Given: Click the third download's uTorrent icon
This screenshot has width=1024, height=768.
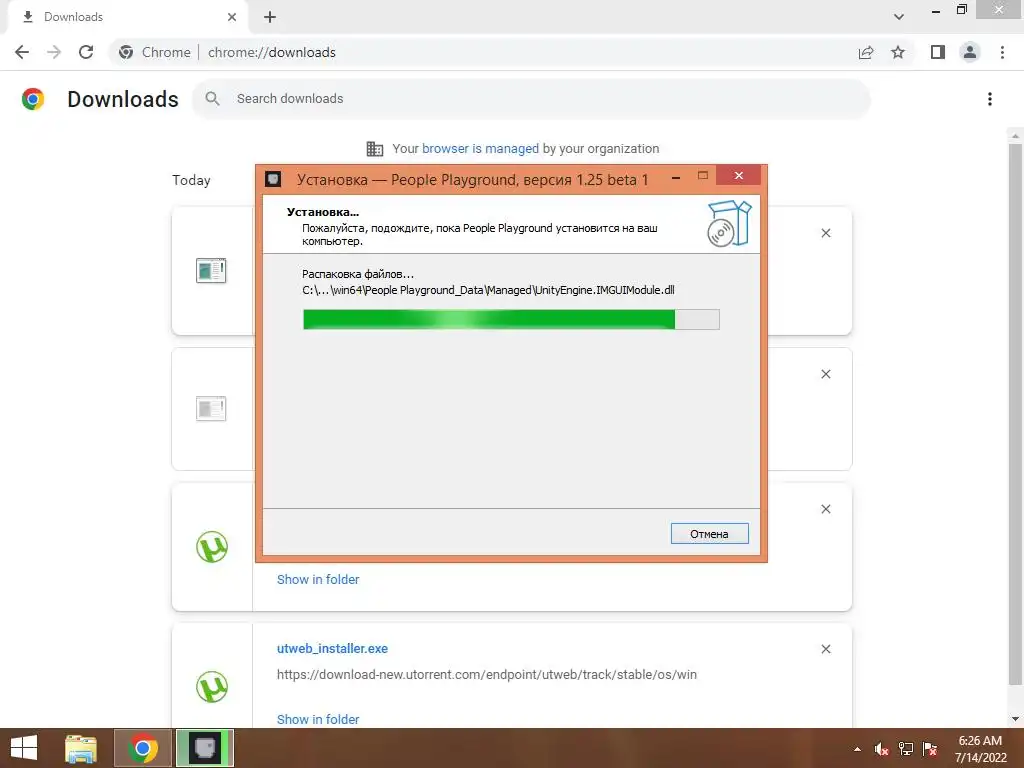Looking at the screenshot, I should 212,547.
